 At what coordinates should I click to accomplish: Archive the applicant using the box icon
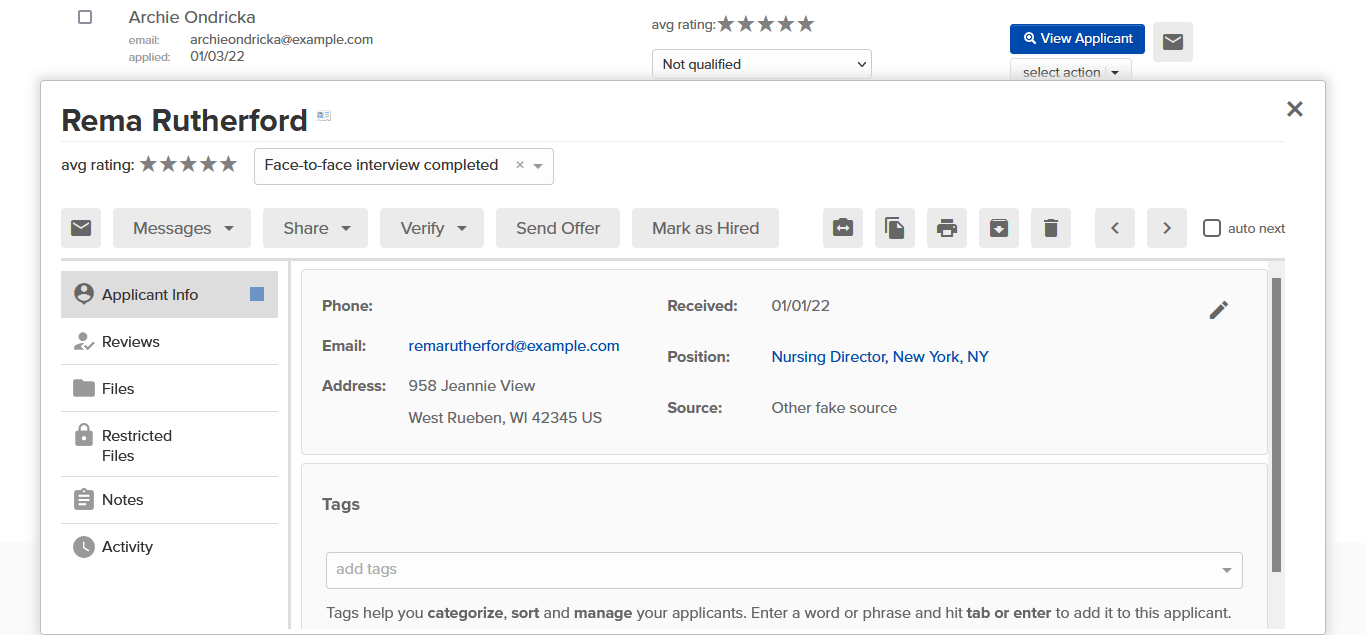(x=999, y=228)
